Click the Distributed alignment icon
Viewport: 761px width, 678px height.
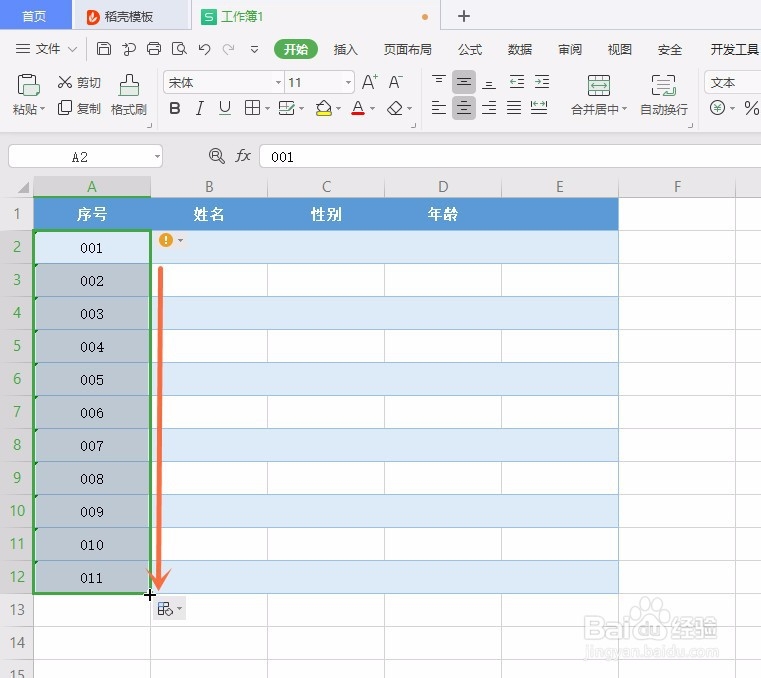click(x=539, y=108)
